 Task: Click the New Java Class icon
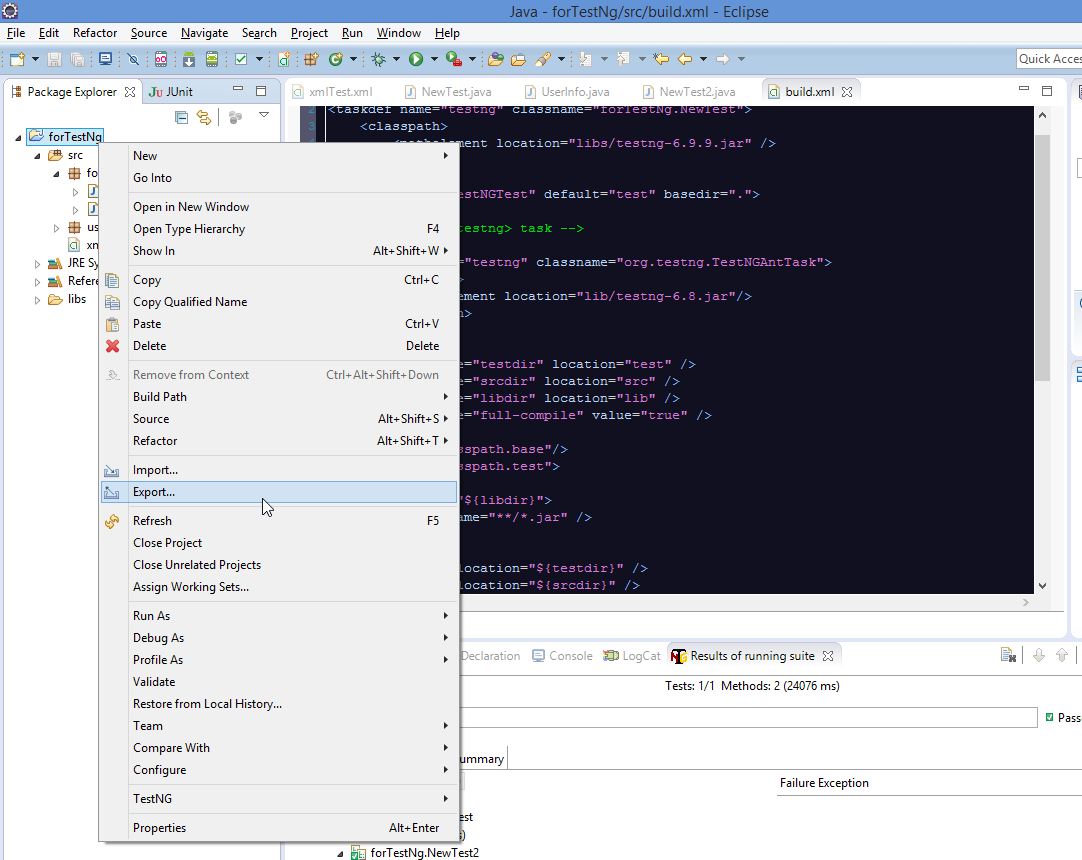pos(336,59)
